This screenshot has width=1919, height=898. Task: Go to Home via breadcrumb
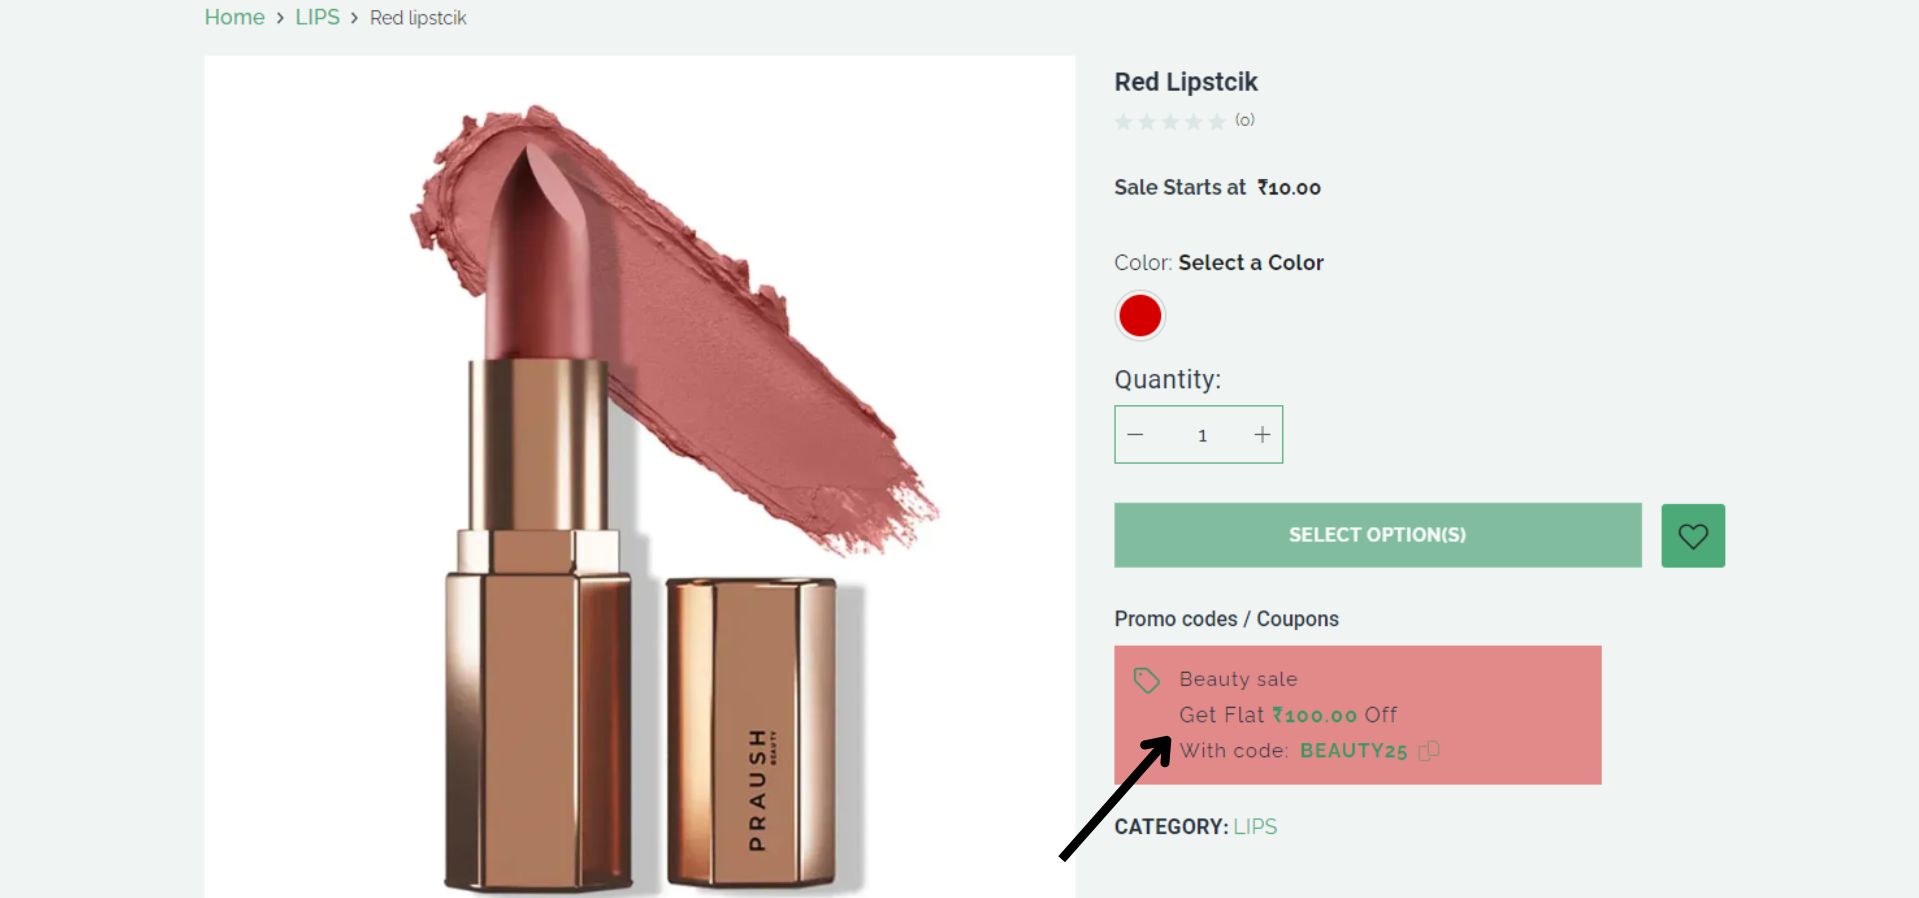tap(234, 17)
